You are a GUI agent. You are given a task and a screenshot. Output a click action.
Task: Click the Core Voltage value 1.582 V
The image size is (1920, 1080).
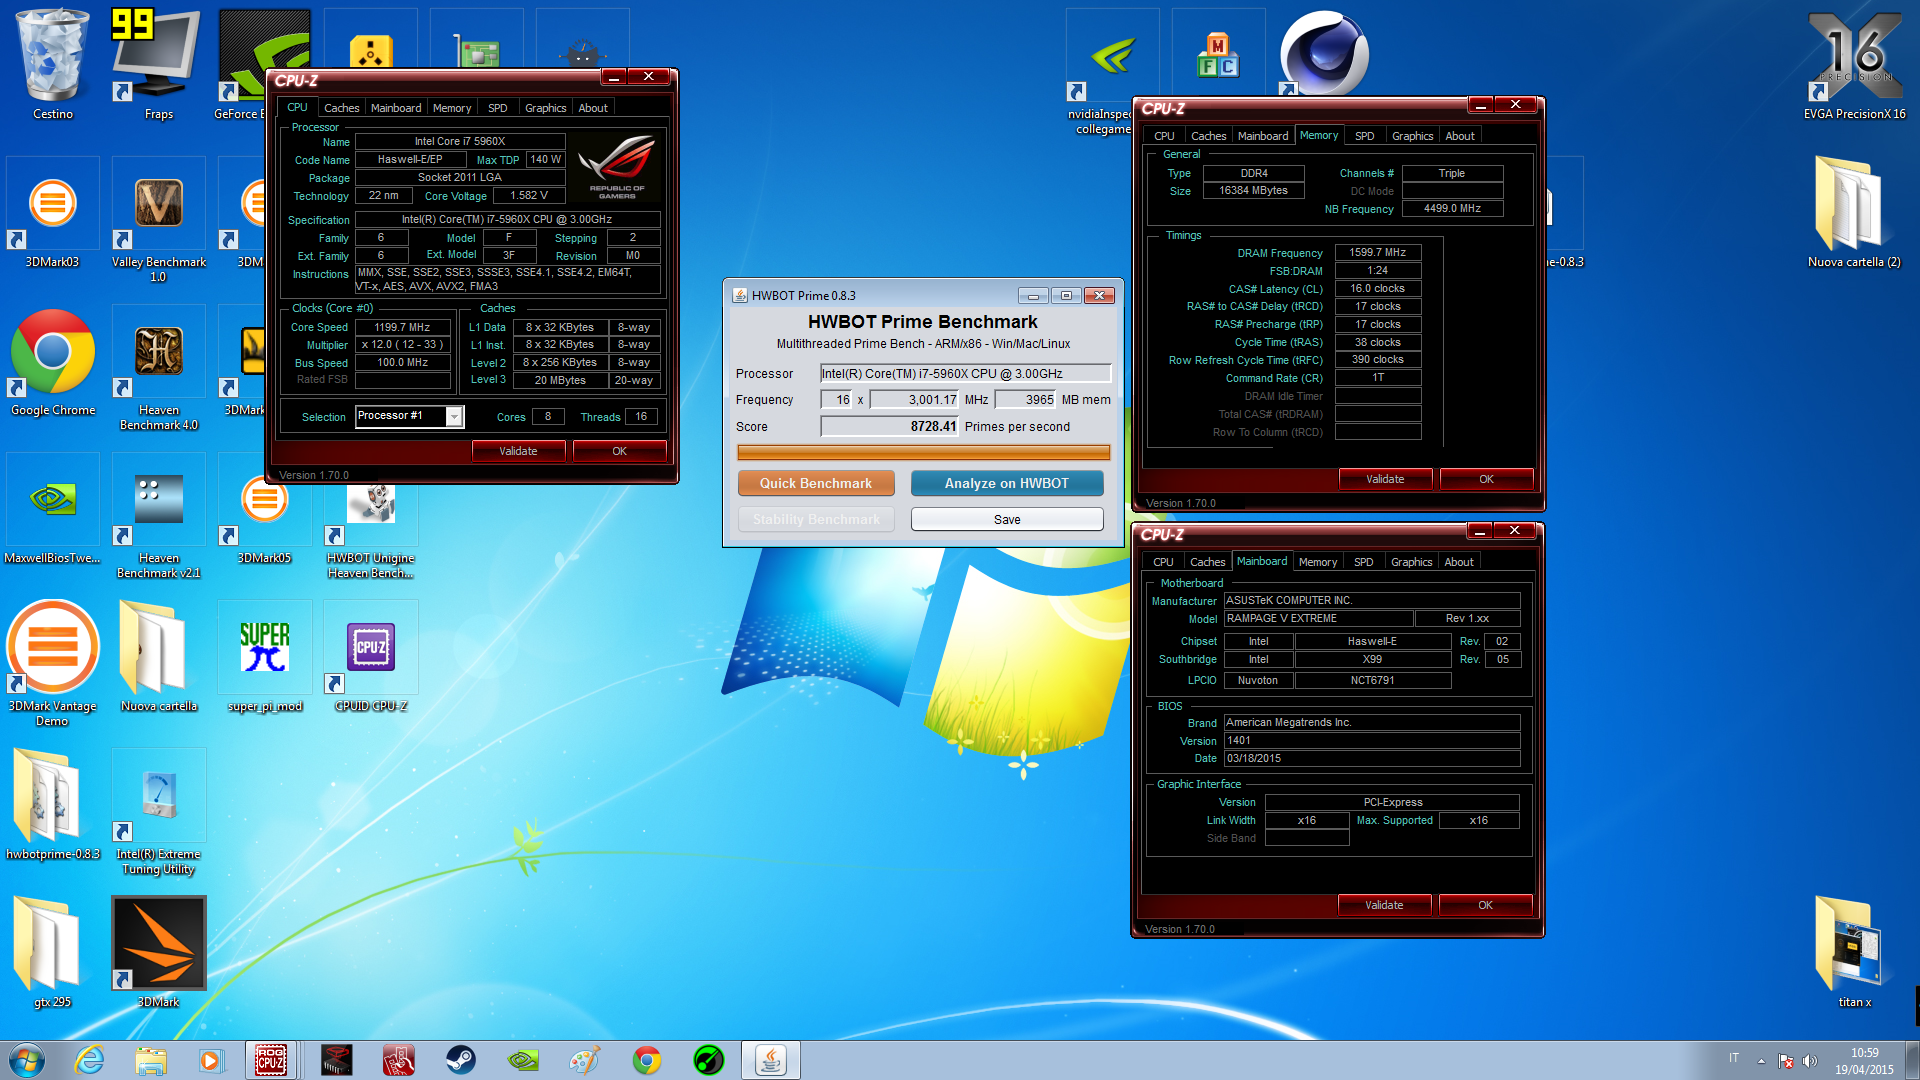529,195
